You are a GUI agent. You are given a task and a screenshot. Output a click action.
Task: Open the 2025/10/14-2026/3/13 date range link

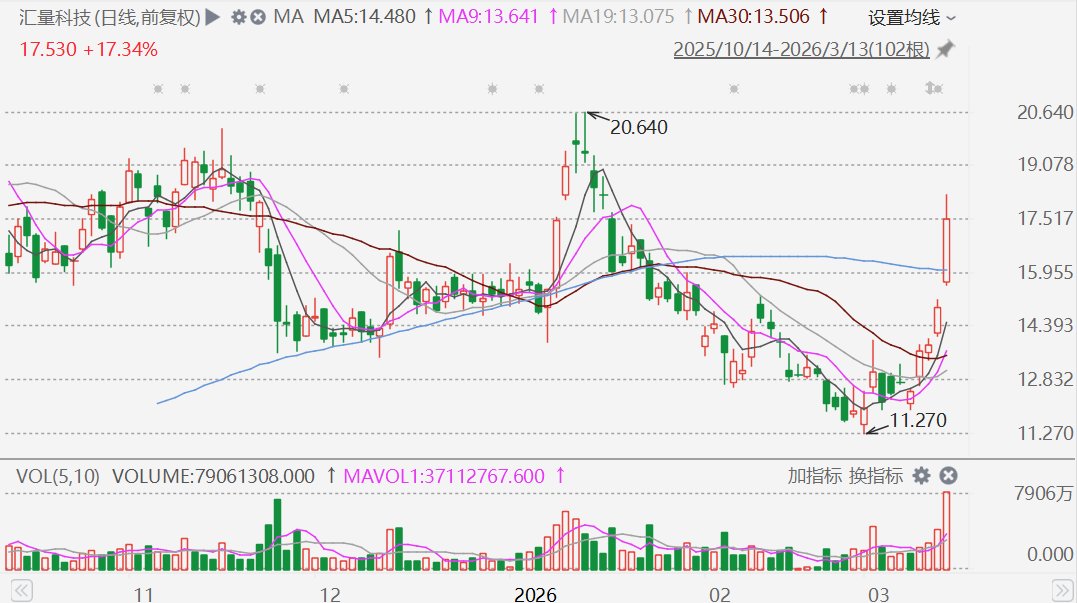click(x=801, y=49)
